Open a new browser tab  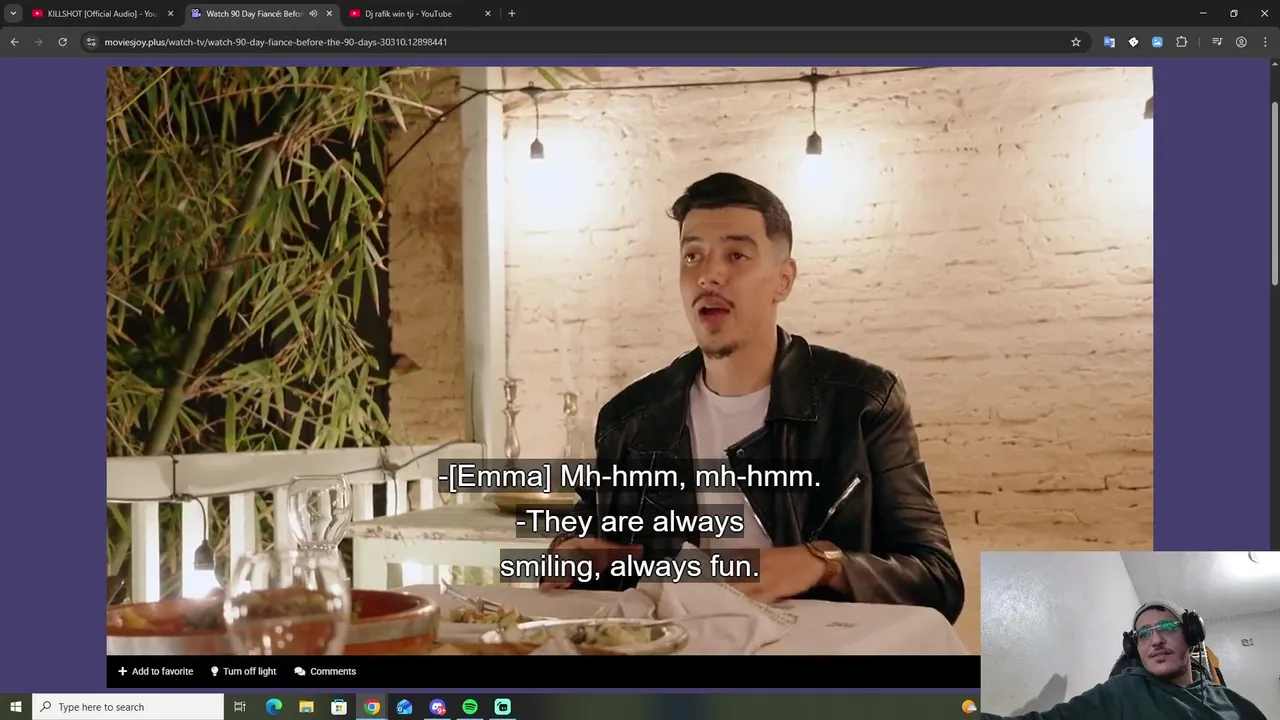click(511, 13)
